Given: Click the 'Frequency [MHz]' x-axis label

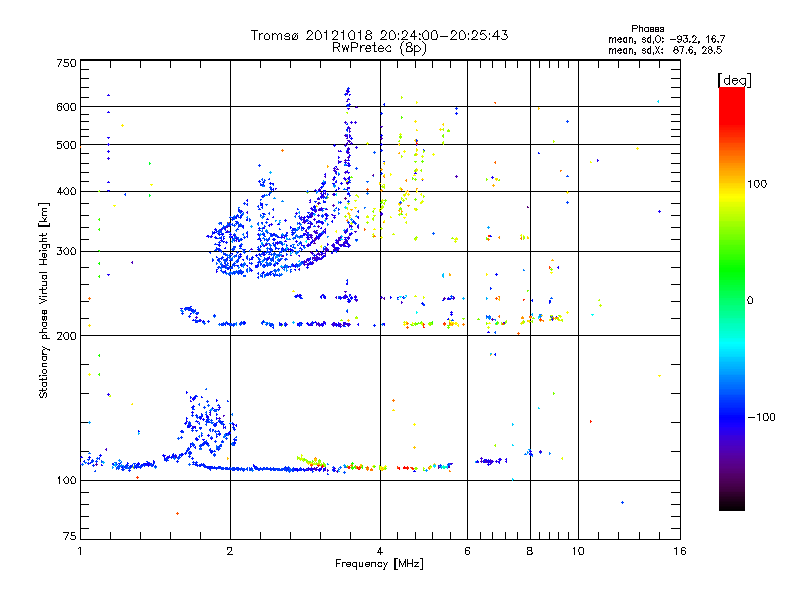Looking at the screenshot, I should tap(379, 564).
